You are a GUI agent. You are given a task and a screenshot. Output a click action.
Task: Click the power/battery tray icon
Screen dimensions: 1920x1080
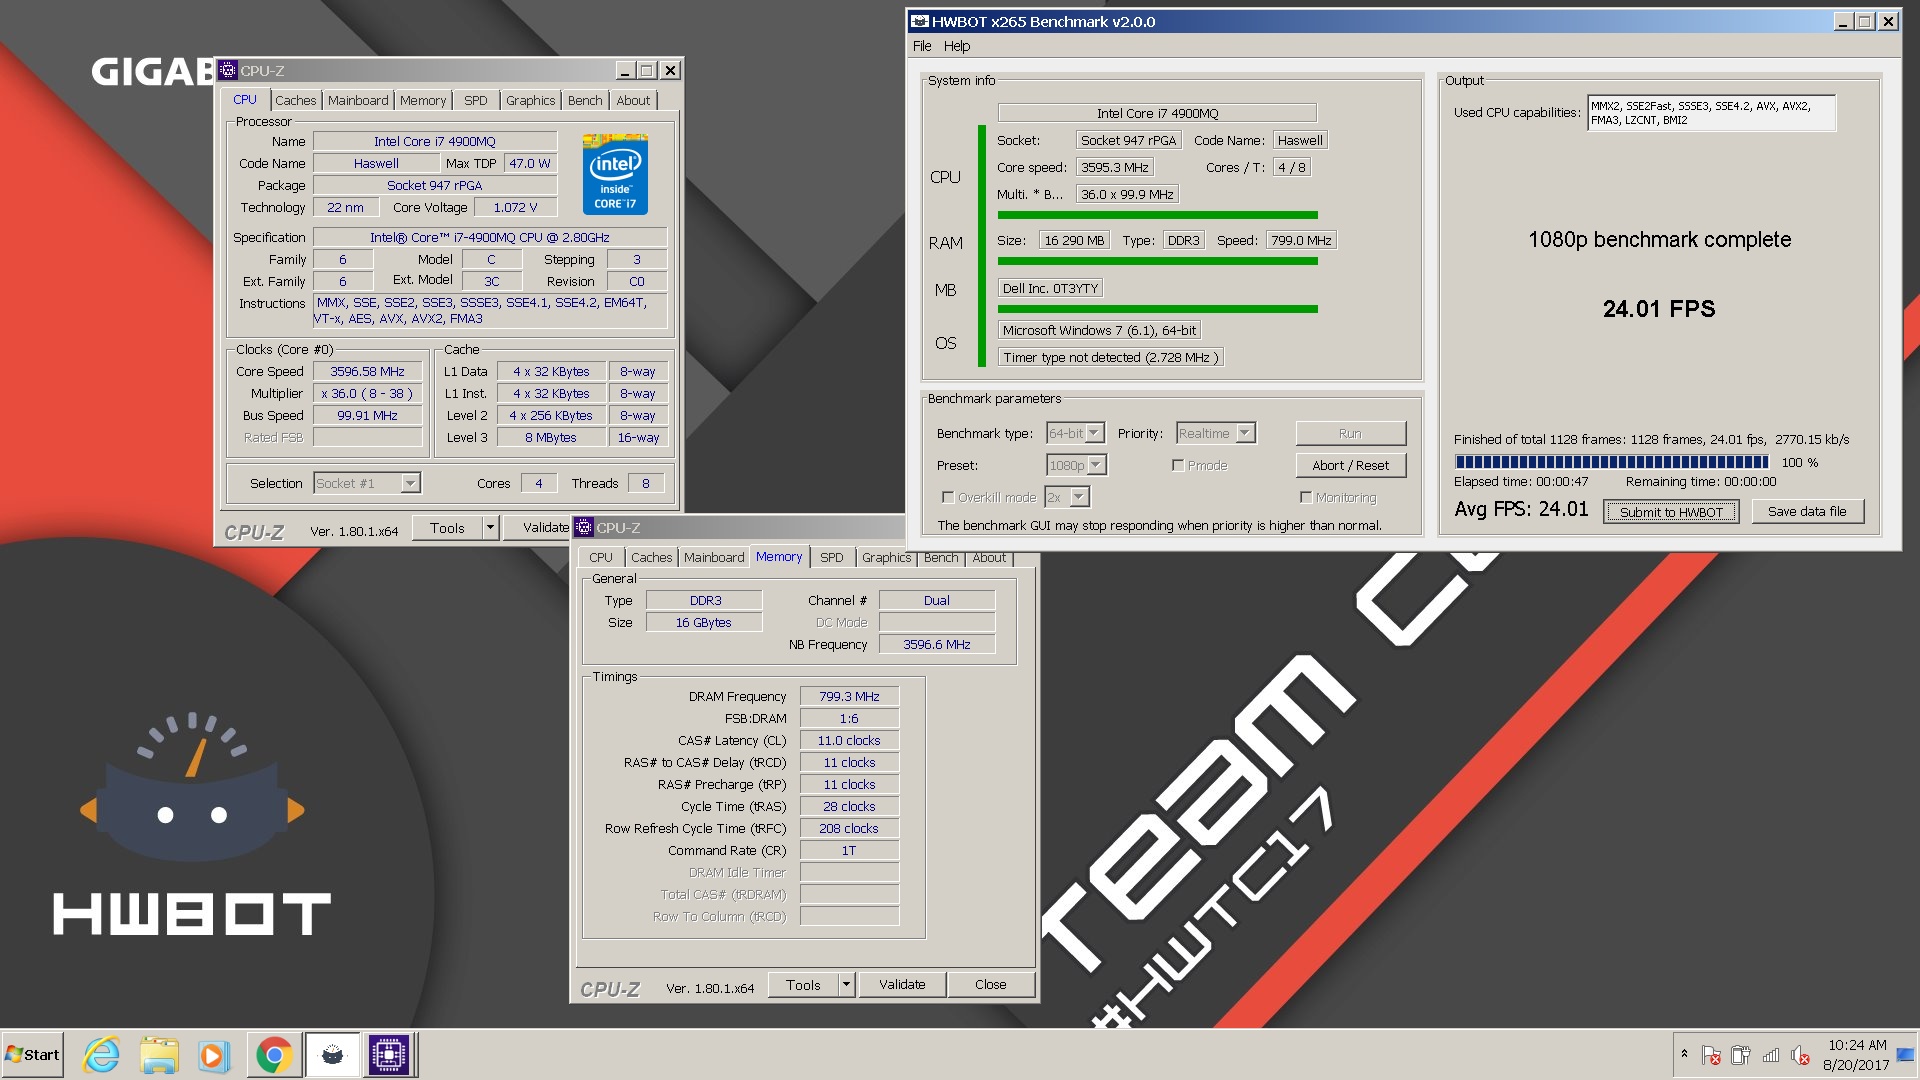pyautogui.click(x=1741, y=1055)
